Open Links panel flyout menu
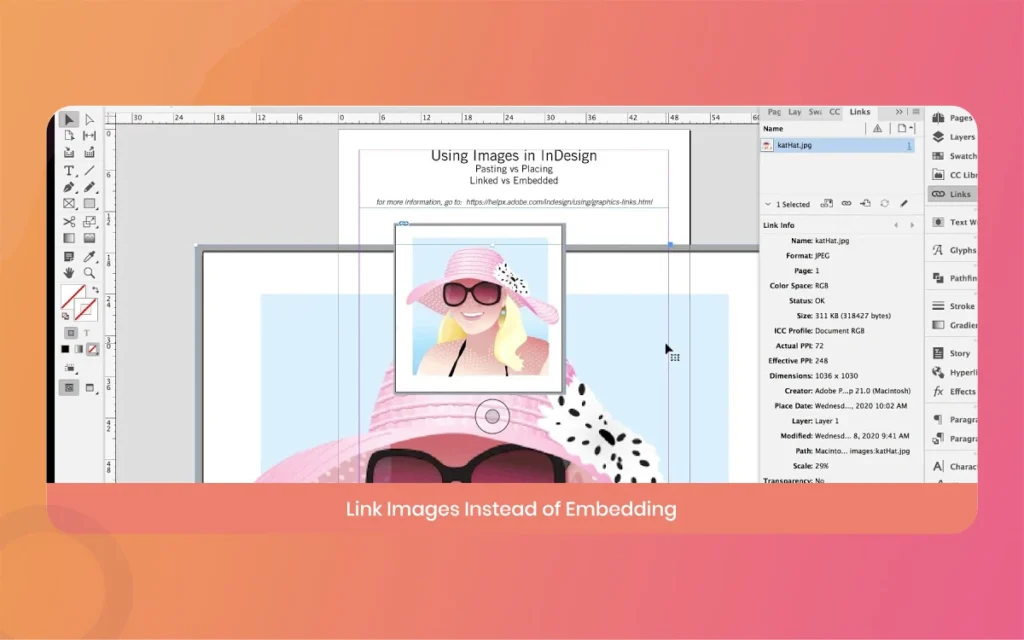 [916, 112]
